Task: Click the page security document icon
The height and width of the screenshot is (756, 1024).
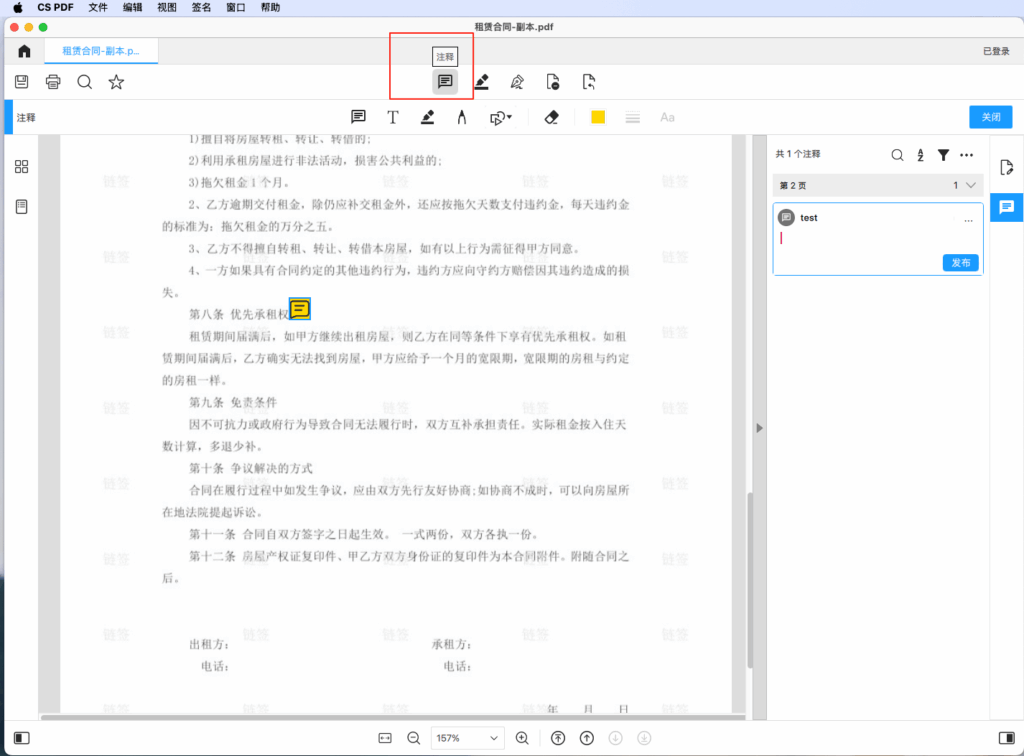Action: point(552,82)
